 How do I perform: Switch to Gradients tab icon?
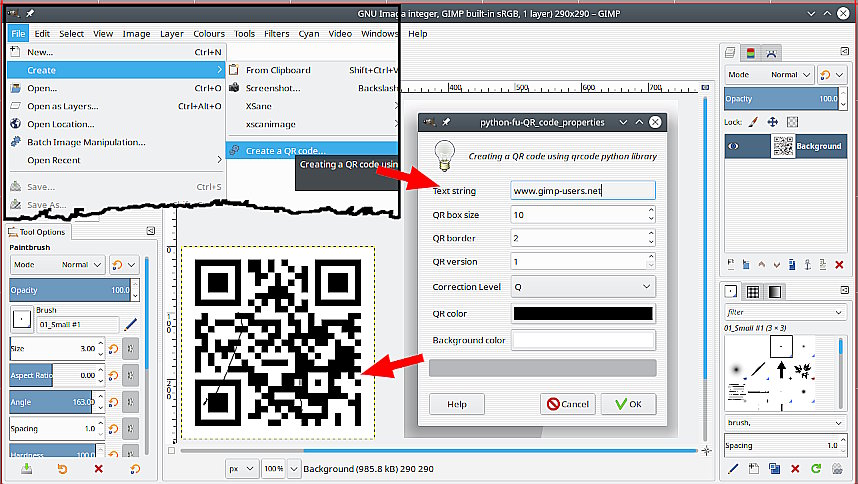point(775,292)
